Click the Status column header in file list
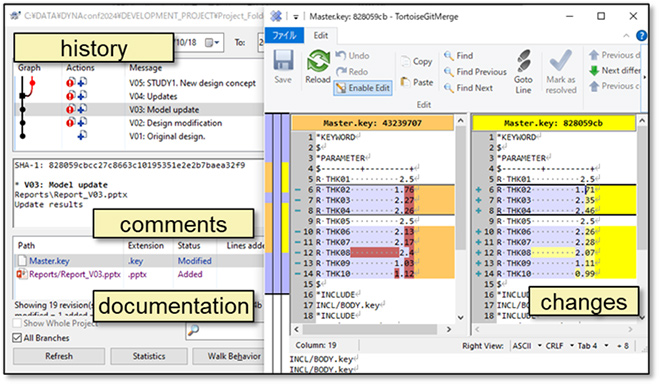The width and height of the screenshot is (660, 385). click(x=189, y=245)
